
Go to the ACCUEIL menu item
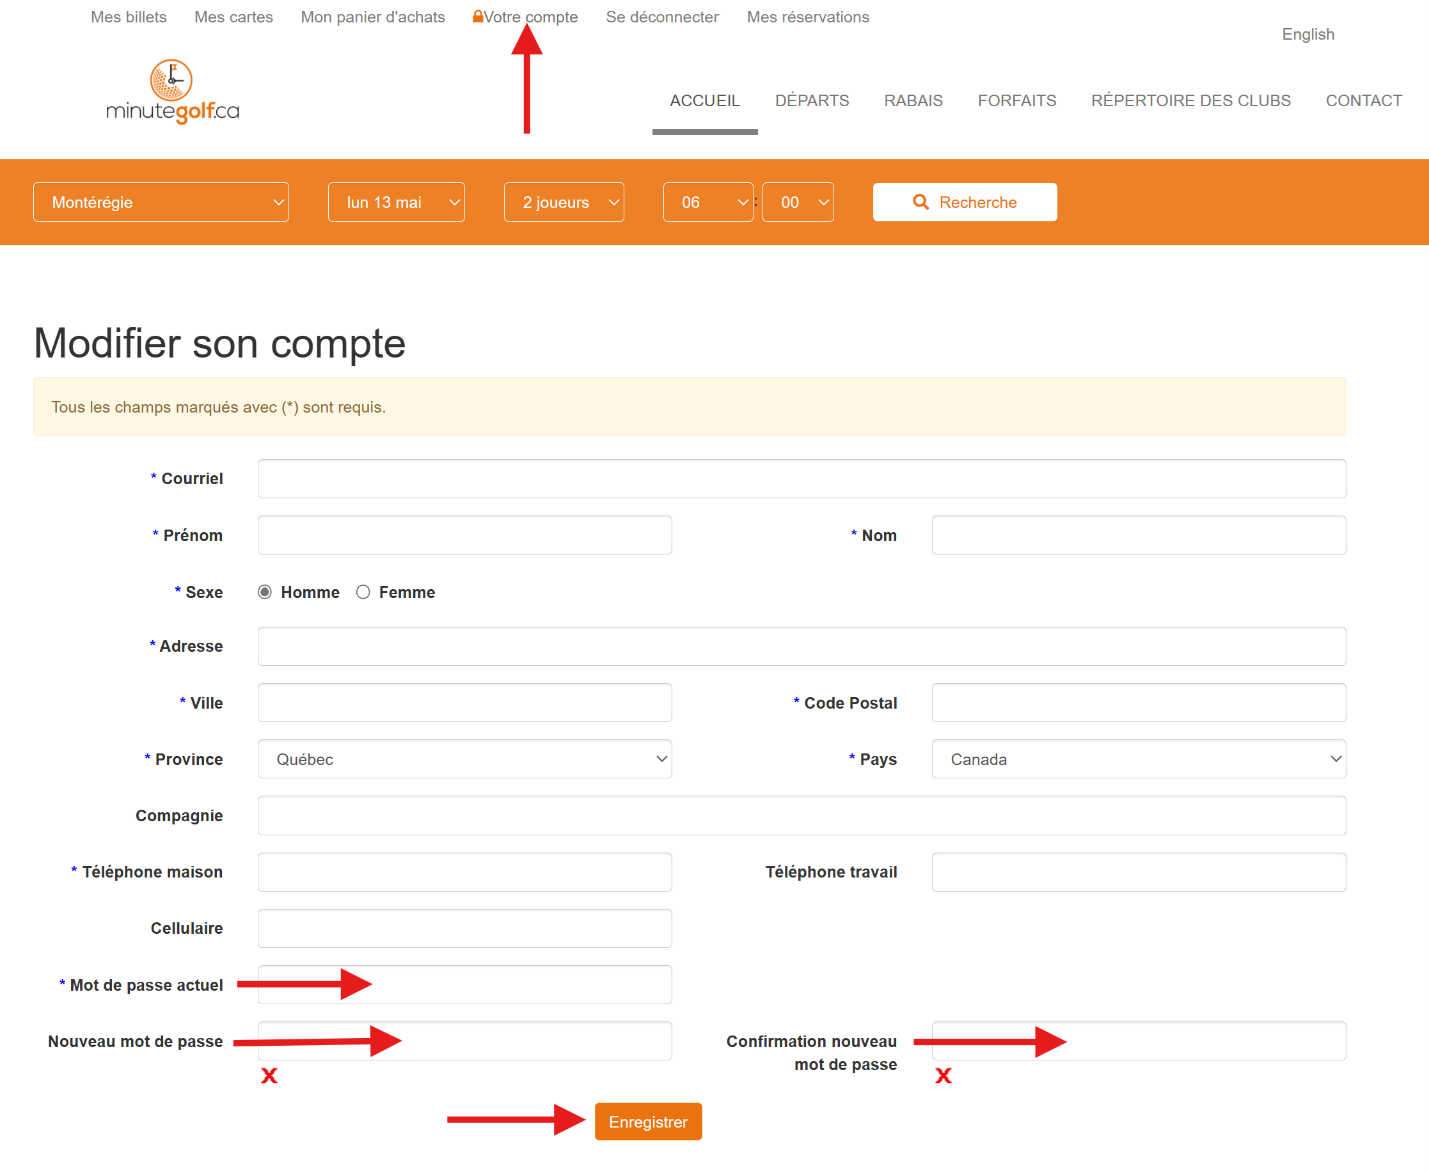705,101
